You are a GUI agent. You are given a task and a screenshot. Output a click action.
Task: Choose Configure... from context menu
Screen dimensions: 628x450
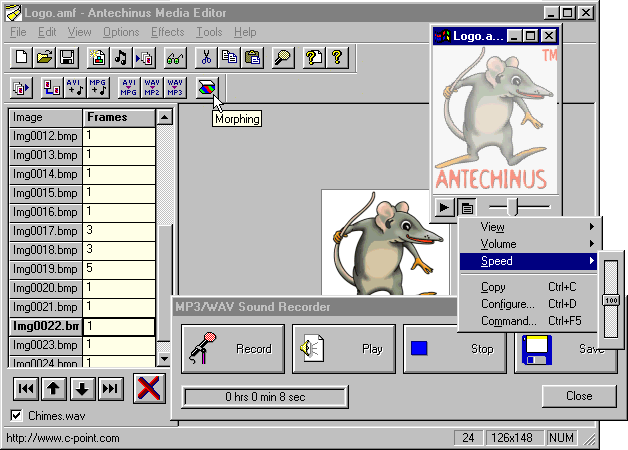click(x=528, y=304)
